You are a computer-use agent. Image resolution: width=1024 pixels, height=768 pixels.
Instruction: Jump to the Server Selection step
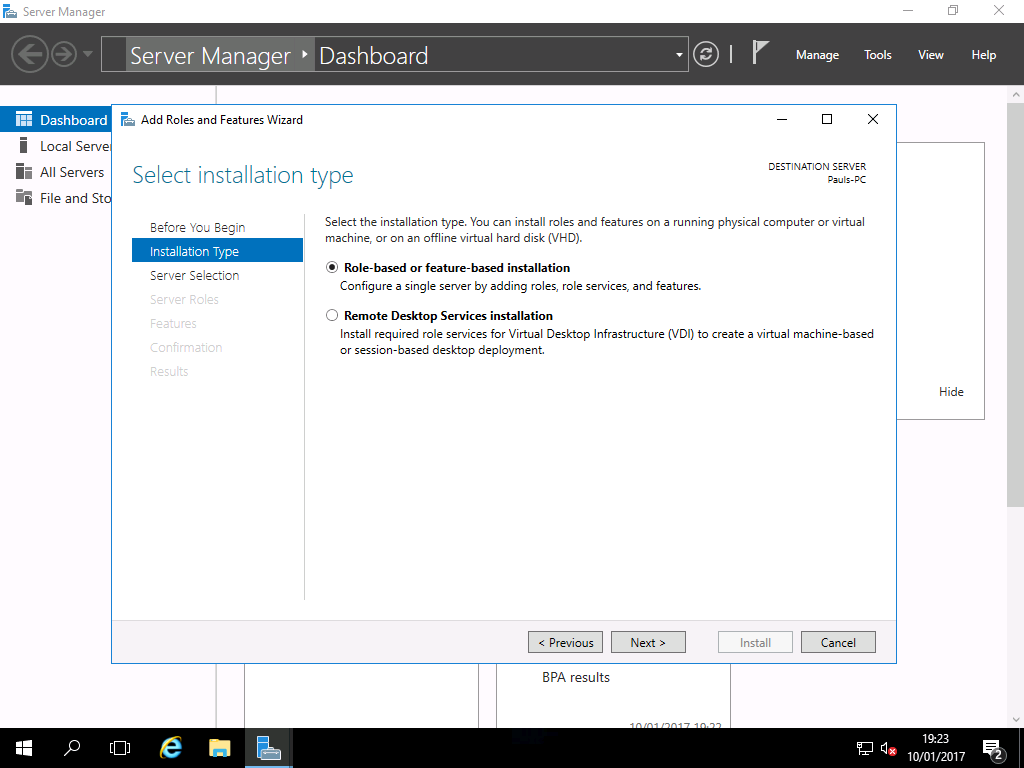coord(194,275)
